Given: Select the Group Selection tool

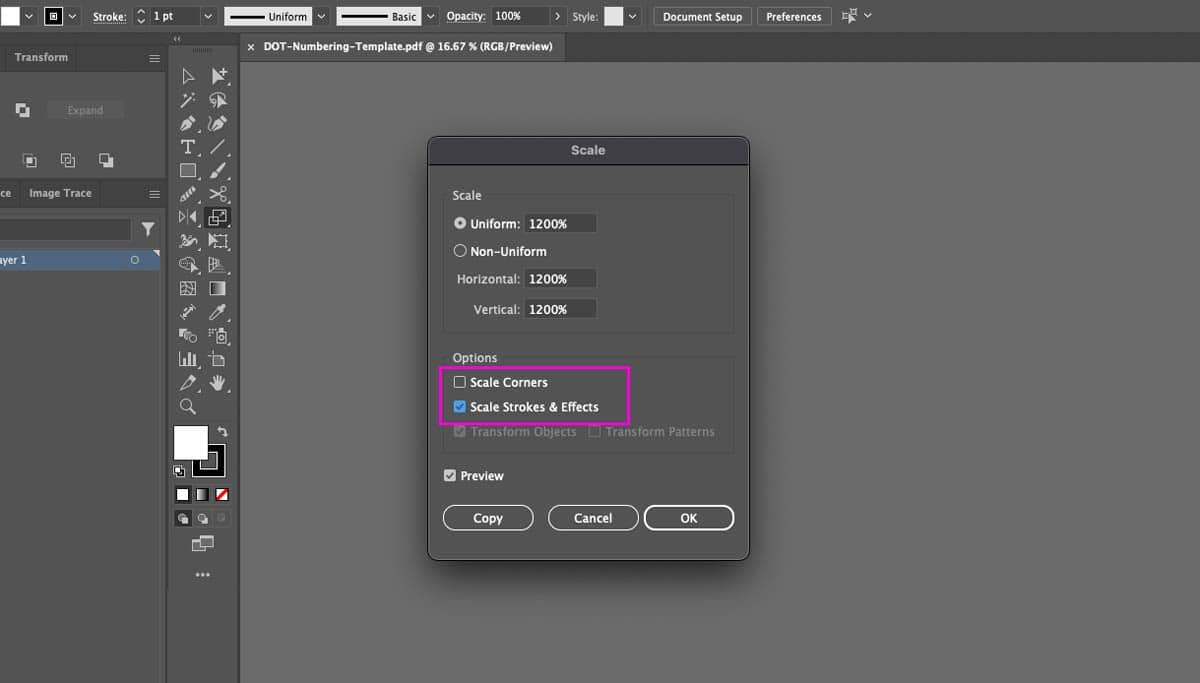Looking at the screenshot, I should [x=218, y=77].
